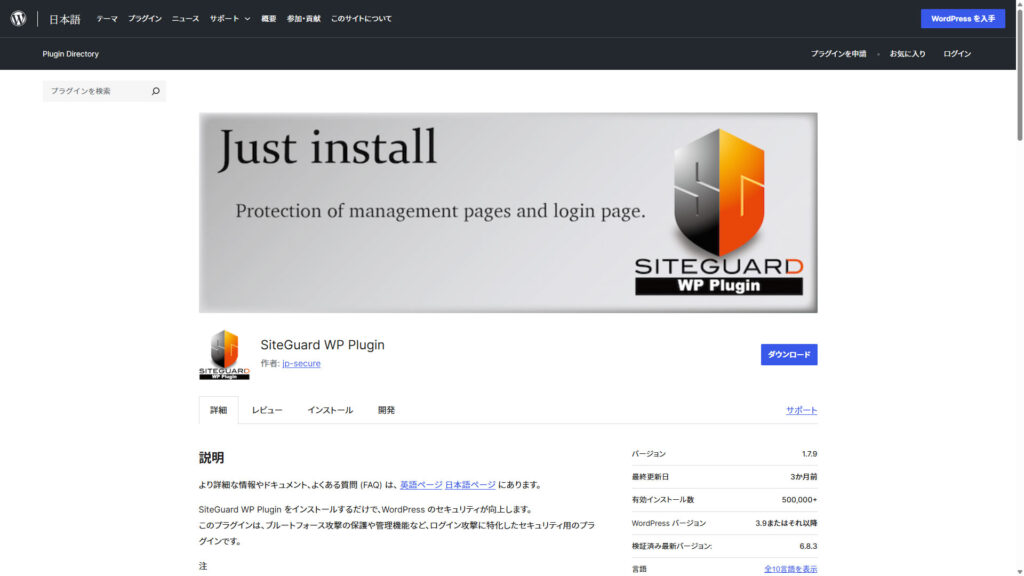Click the SiteGuard banner image
Viewport: 1024px width, 576px height.
(508, 212)
